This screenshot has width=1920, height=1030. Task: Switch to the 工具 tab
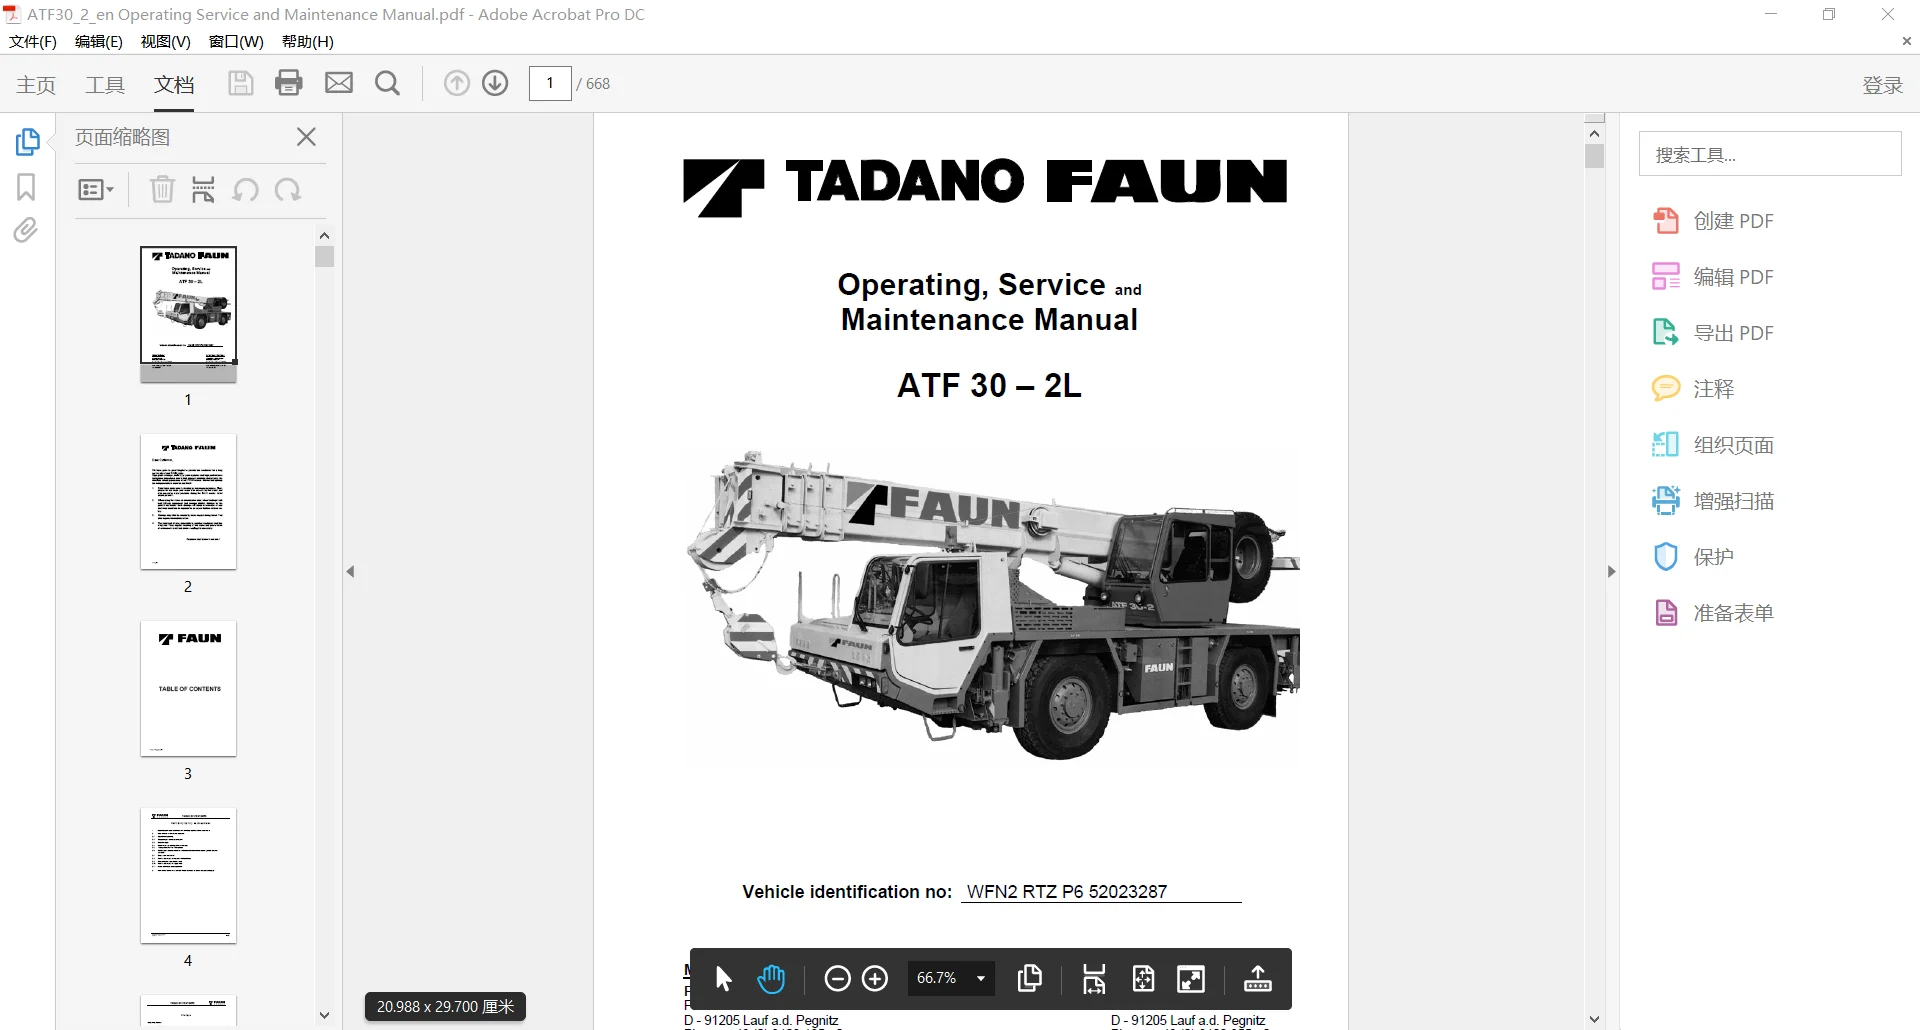[105, 85]
